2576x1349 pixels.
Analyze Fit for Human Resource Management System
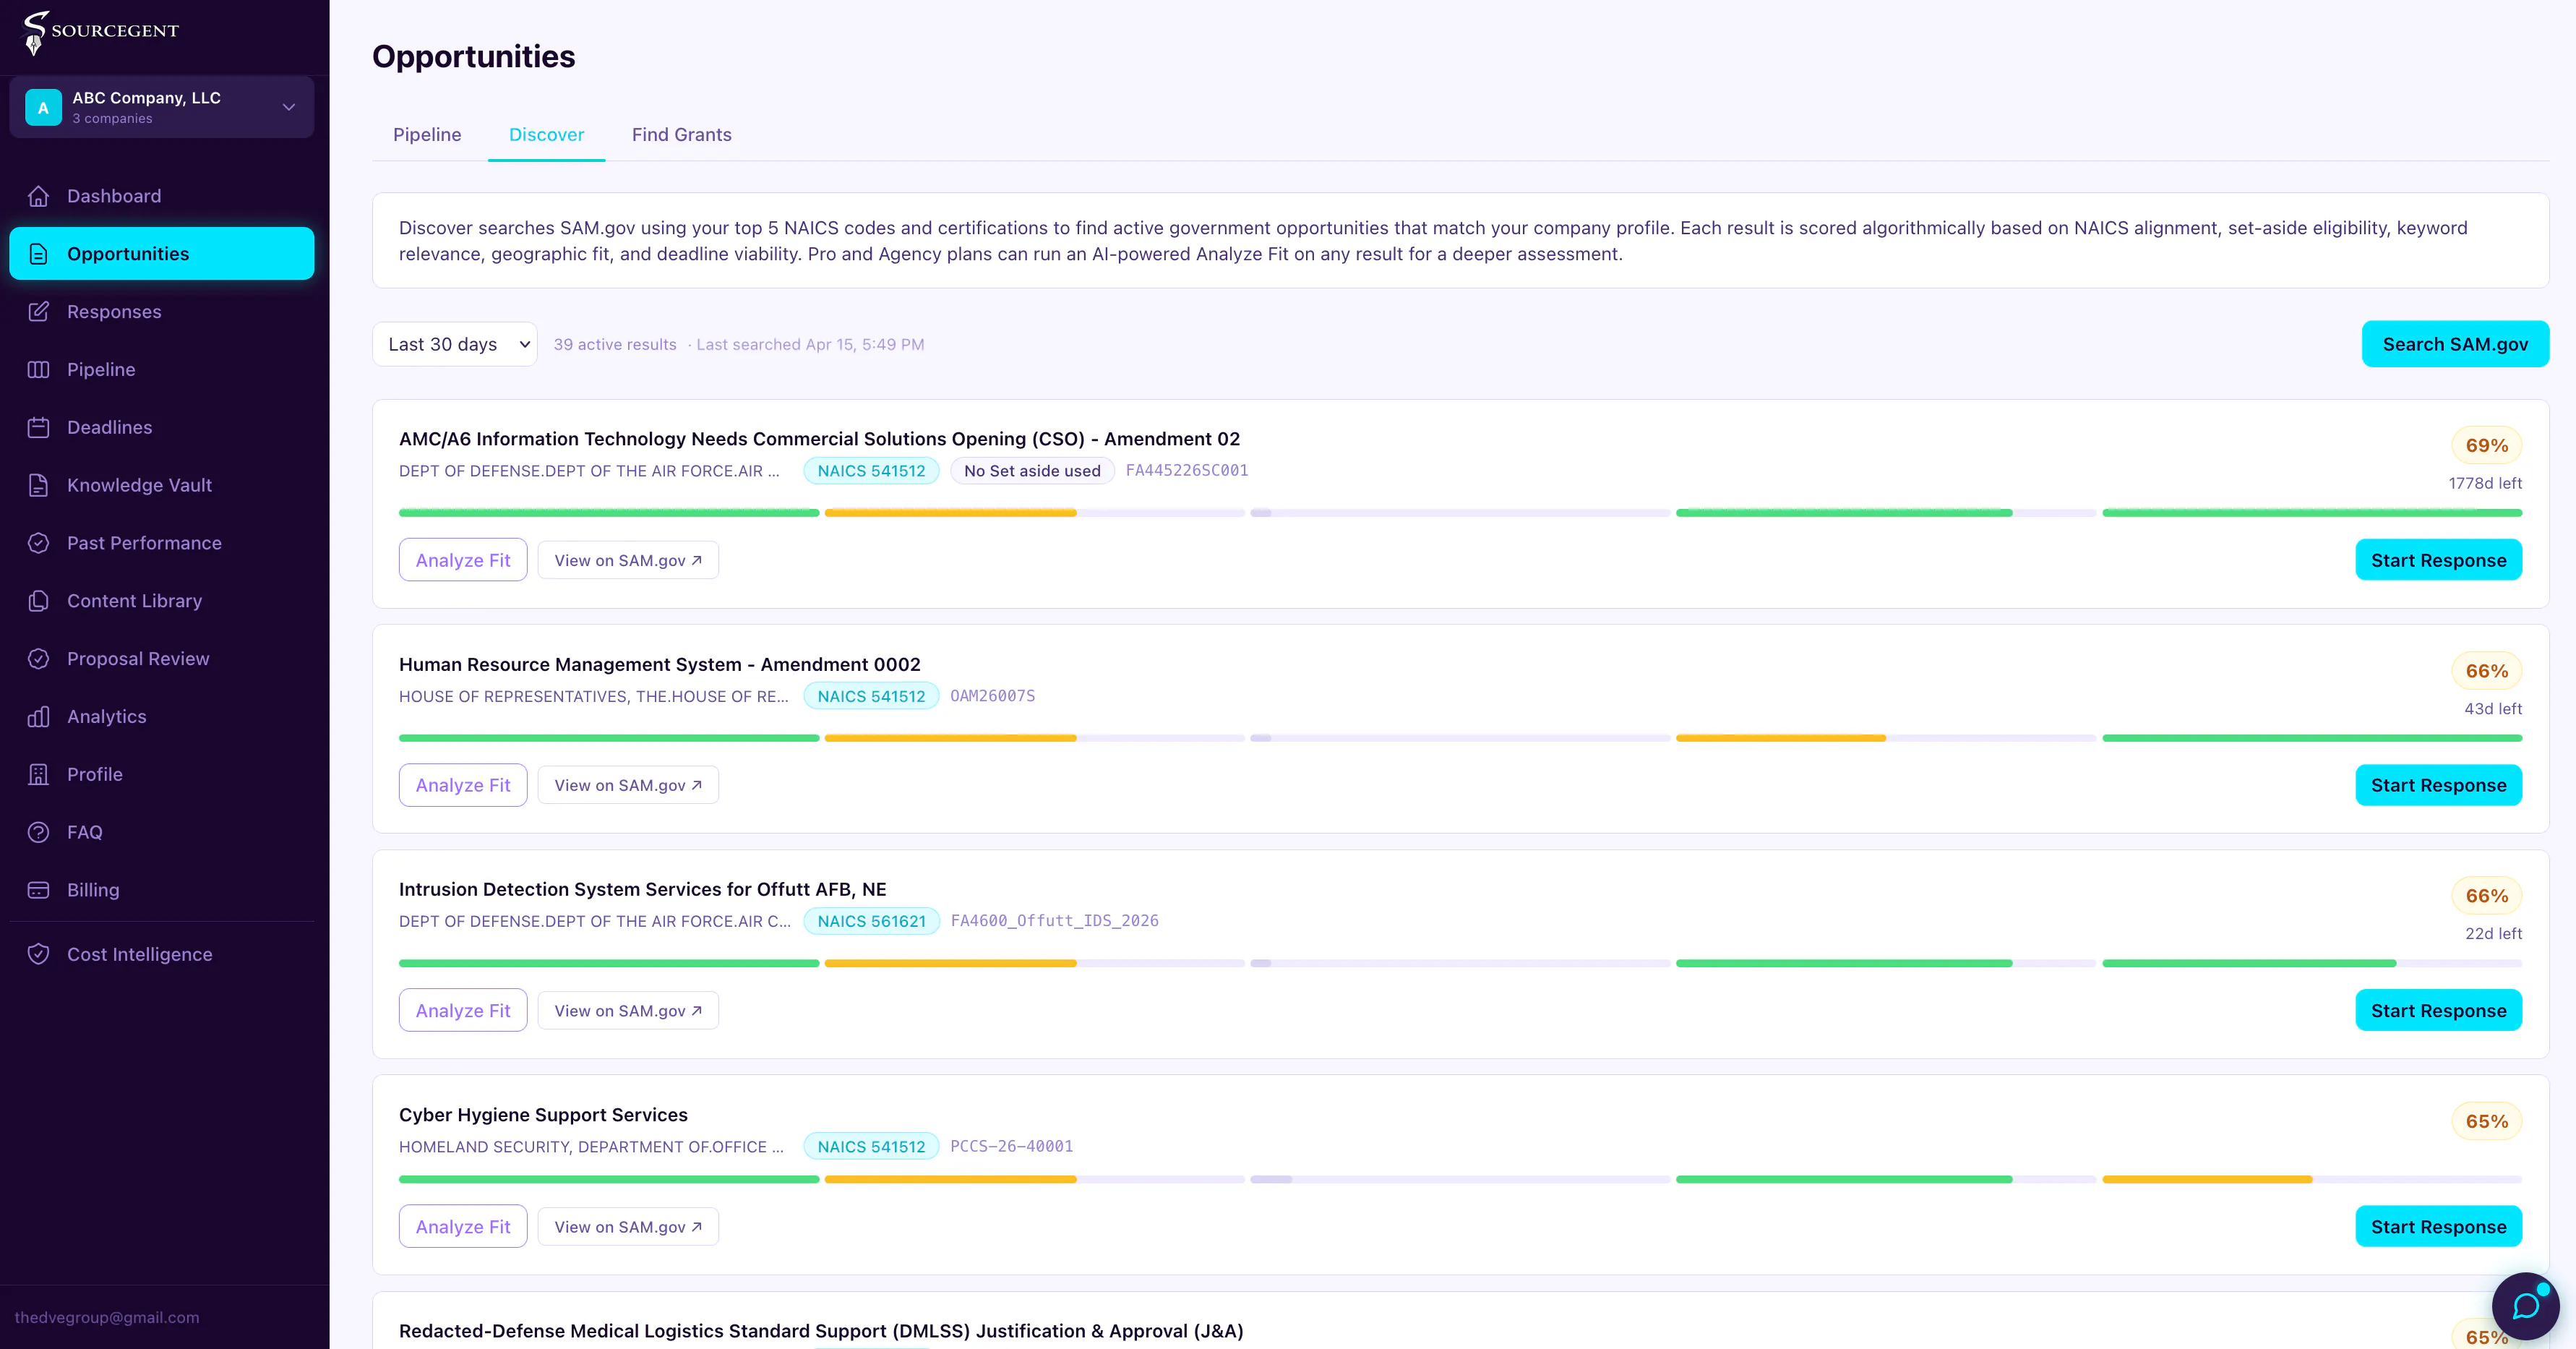click(x=463, y=785)
